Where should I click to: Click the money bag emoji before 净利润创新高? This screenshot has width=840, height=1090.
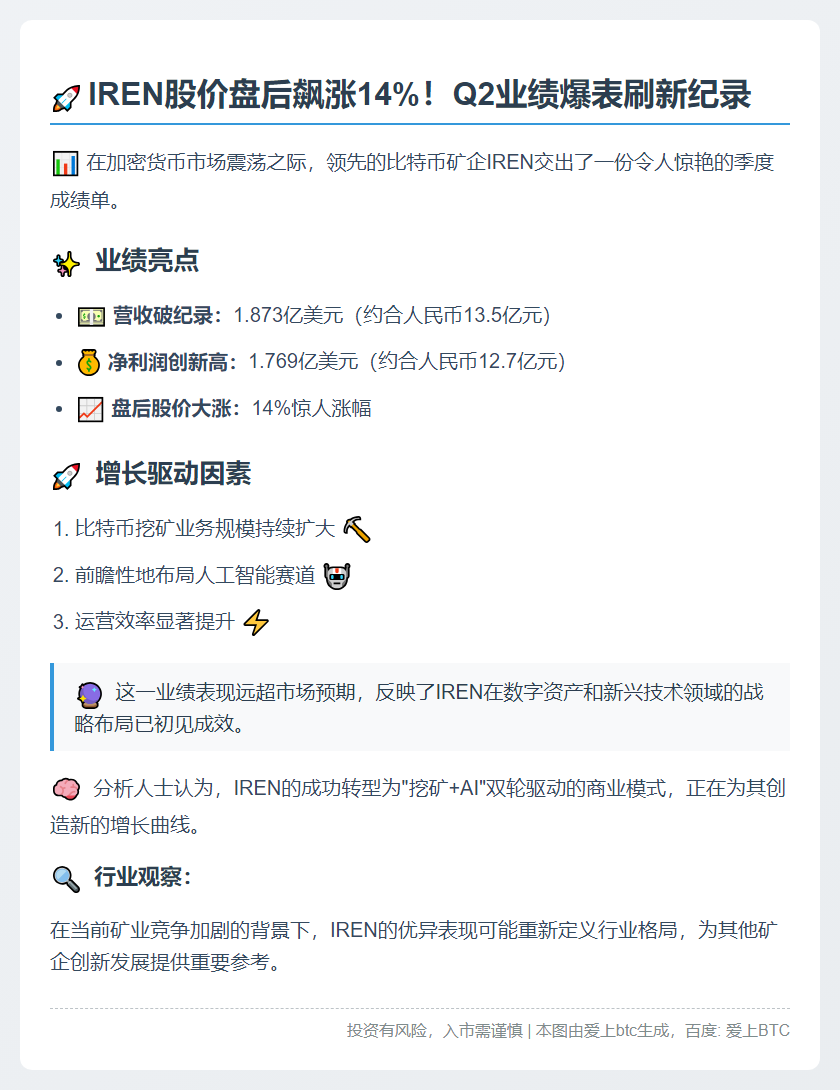point(89,362)
